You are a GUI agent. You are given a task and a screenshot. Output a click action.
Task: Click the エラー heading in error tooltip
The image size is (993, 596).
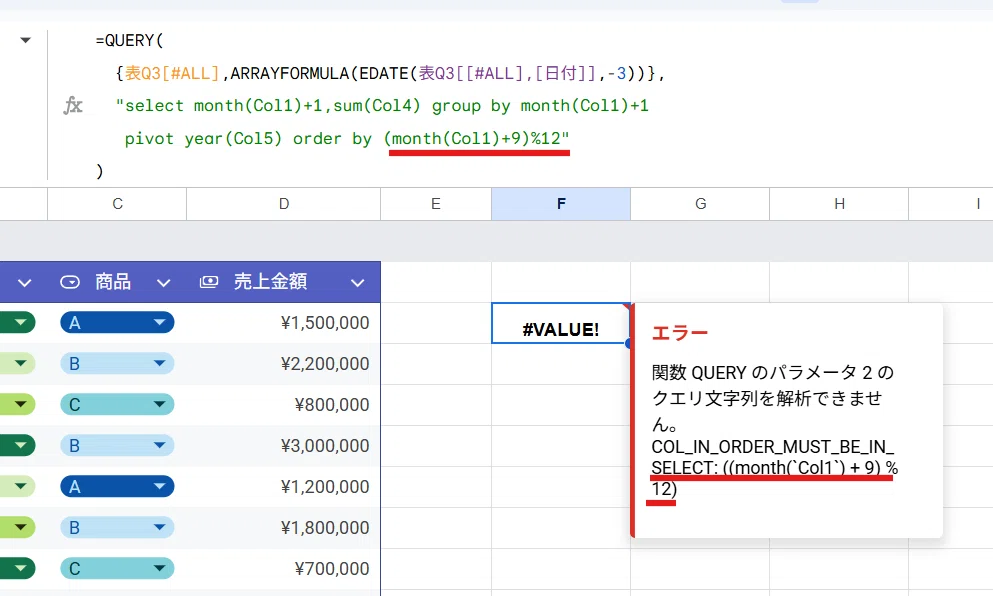point(680,333)
